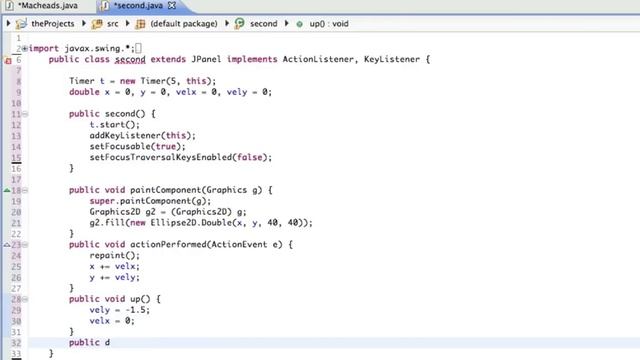Click the theProjects project icon in breadcrumb

(x=21, y=24)
